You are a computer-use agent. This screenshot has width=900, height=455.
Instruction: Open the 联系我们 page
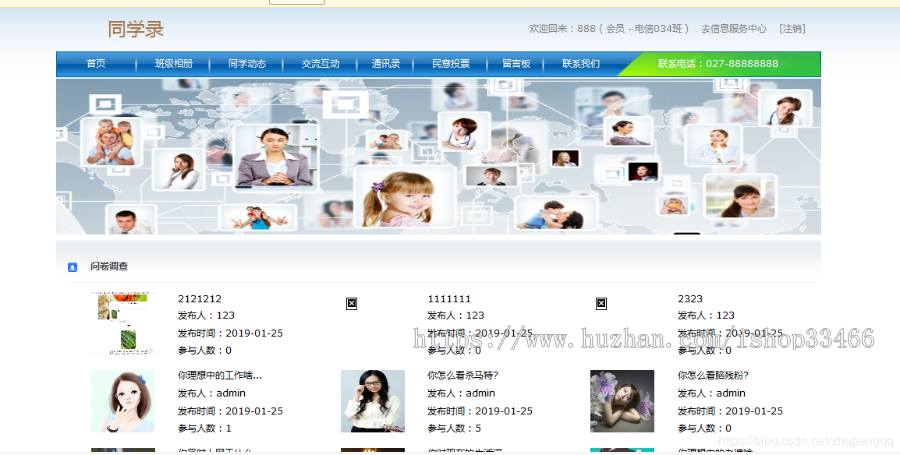pos(581,64)
